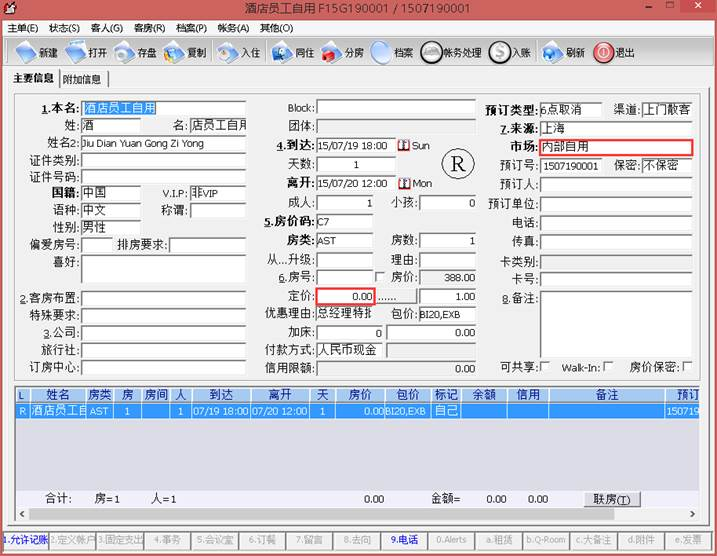Select the reservation row 酒店员工自 AST
The height and width of the screenshot is (556, 717).
358,411
